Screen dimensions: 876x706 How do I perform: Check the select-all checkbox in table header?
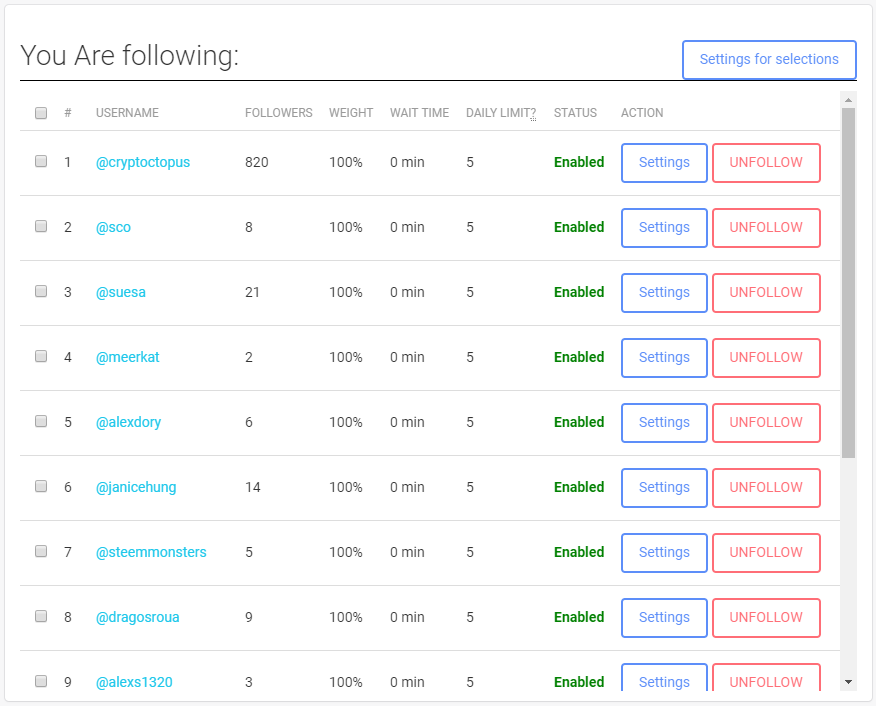(x=41, y=113)
